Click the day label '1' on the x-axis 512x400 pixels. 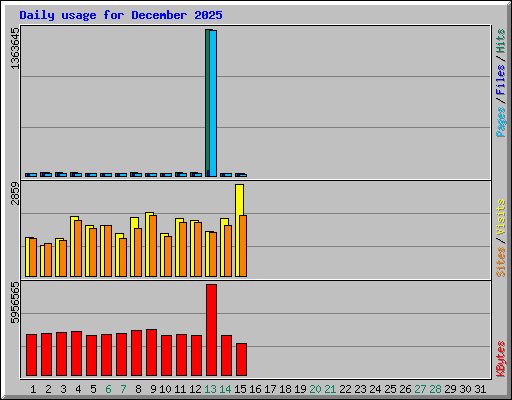pos(33,389)
